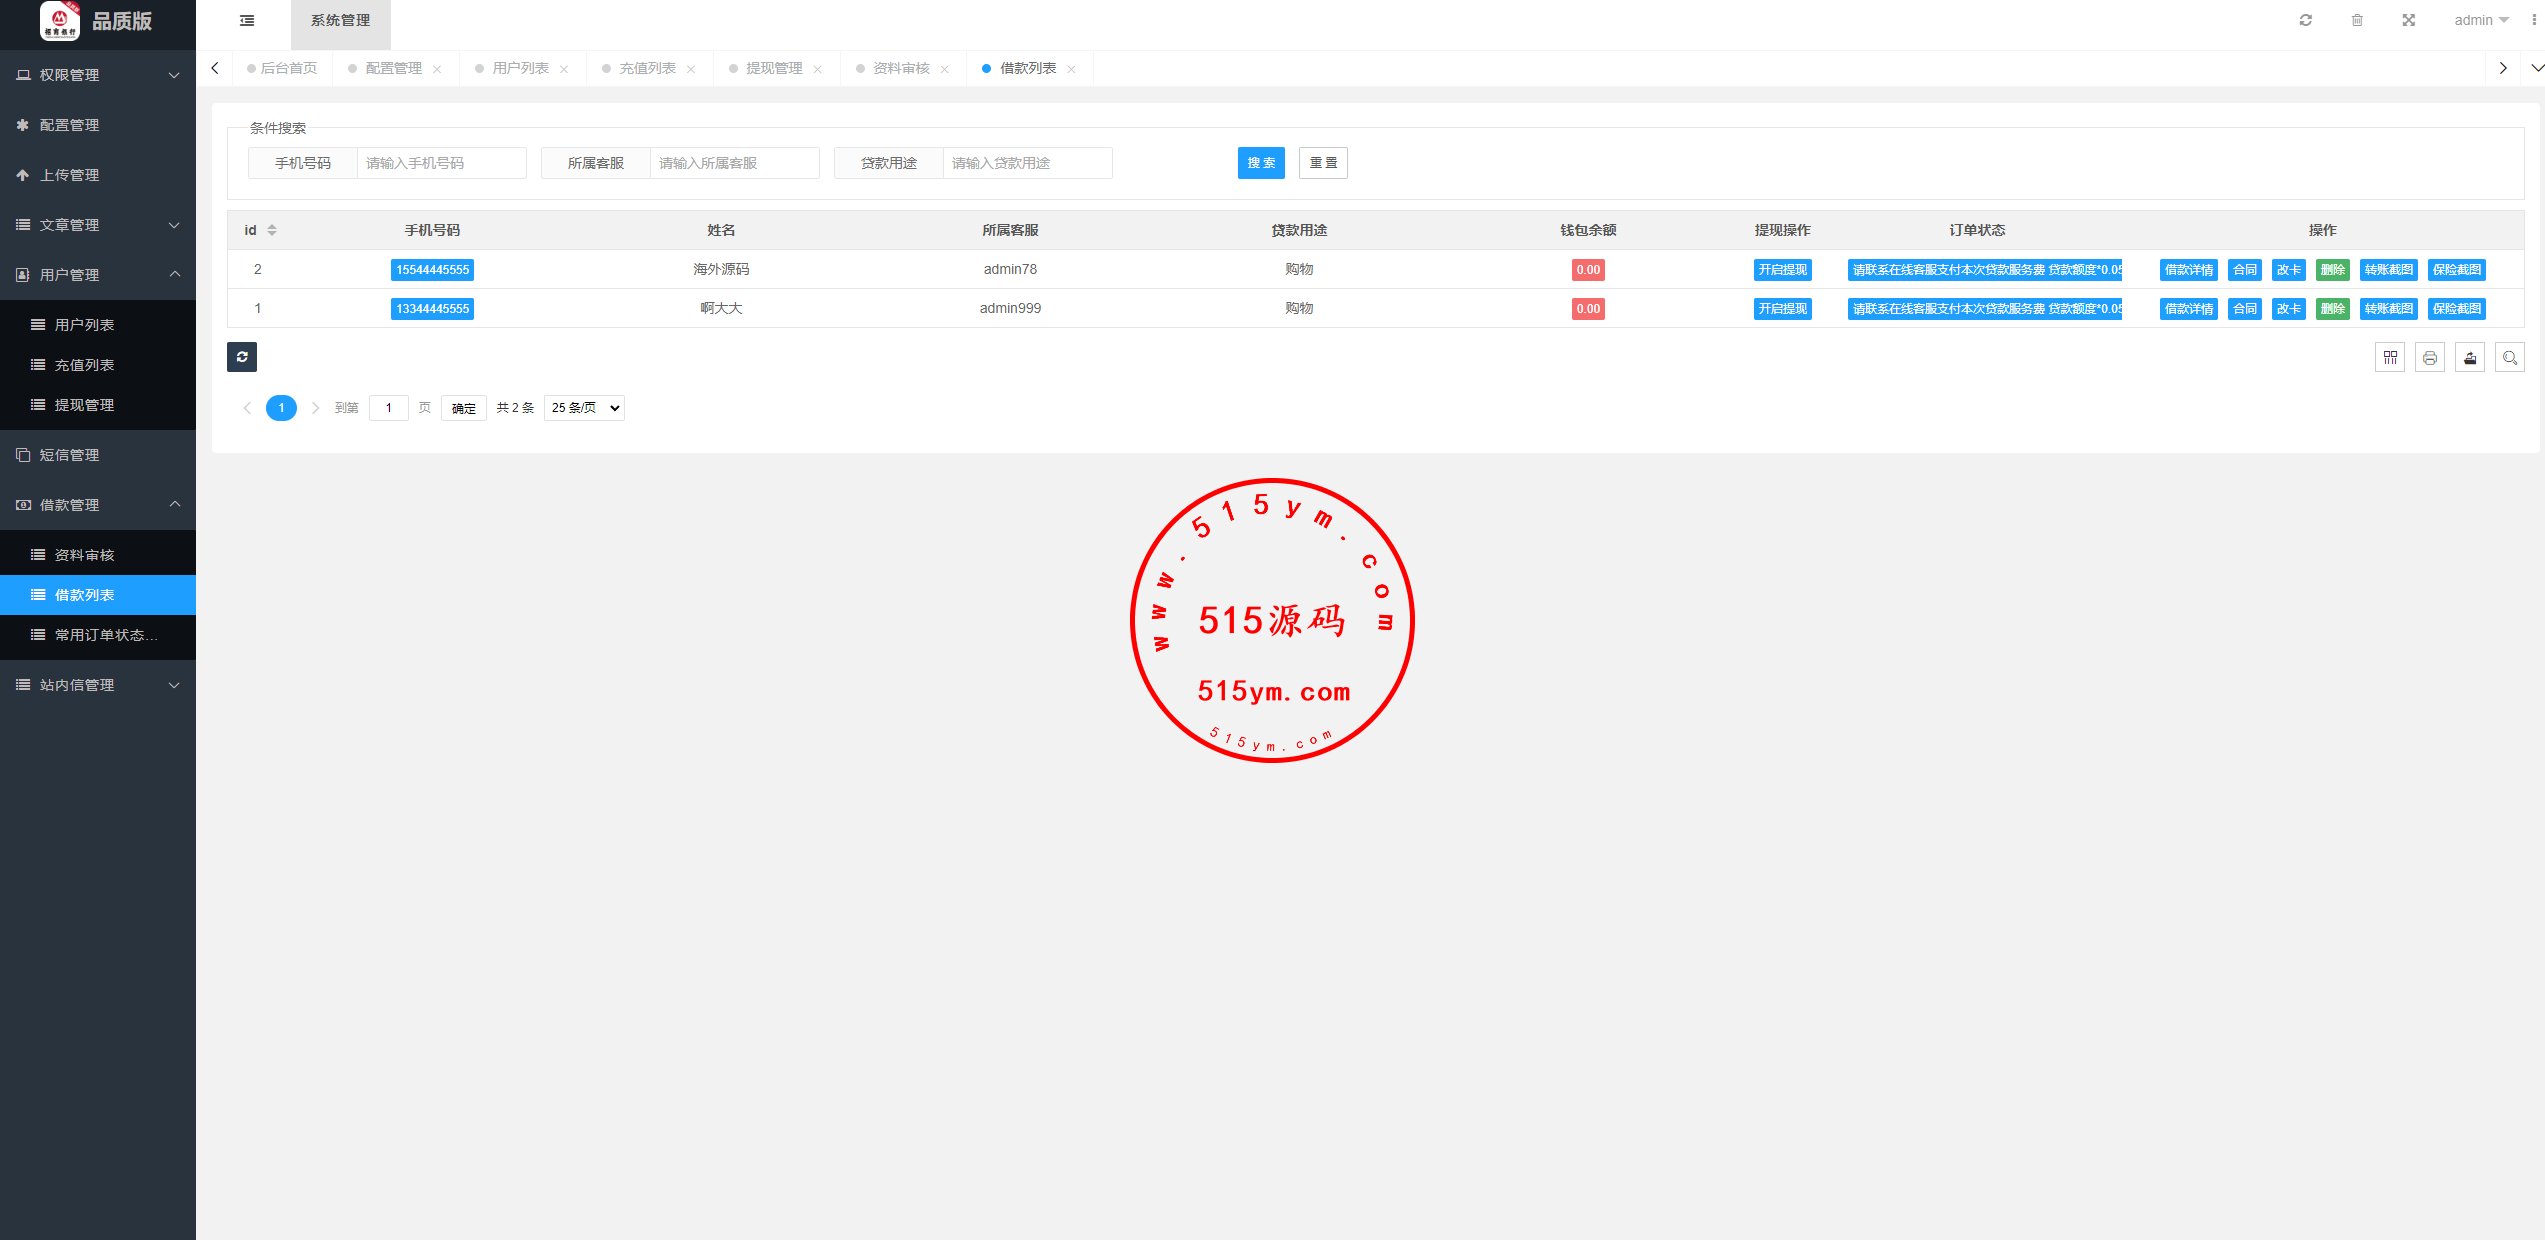Click the blue 搜索 button
Image resolution: width=2545 pixels, height=1240 pixels.
[x=1261, y=163]
